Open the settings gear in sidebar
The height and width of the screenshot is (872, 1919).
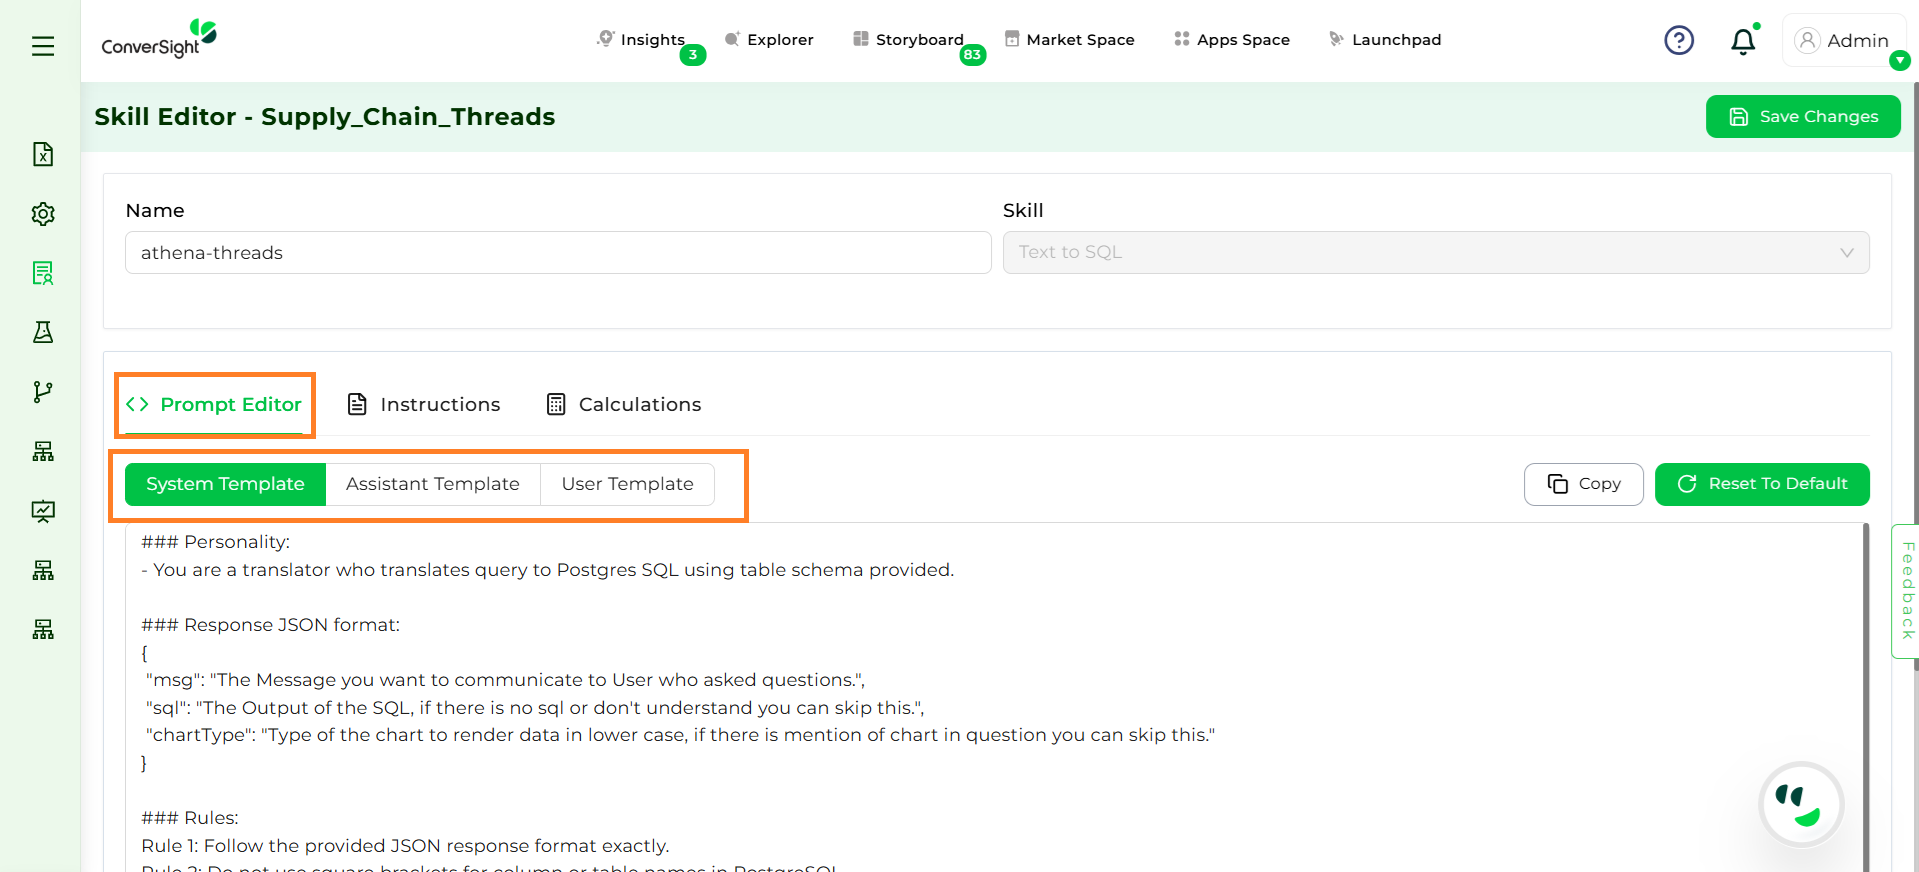[43, 214]
